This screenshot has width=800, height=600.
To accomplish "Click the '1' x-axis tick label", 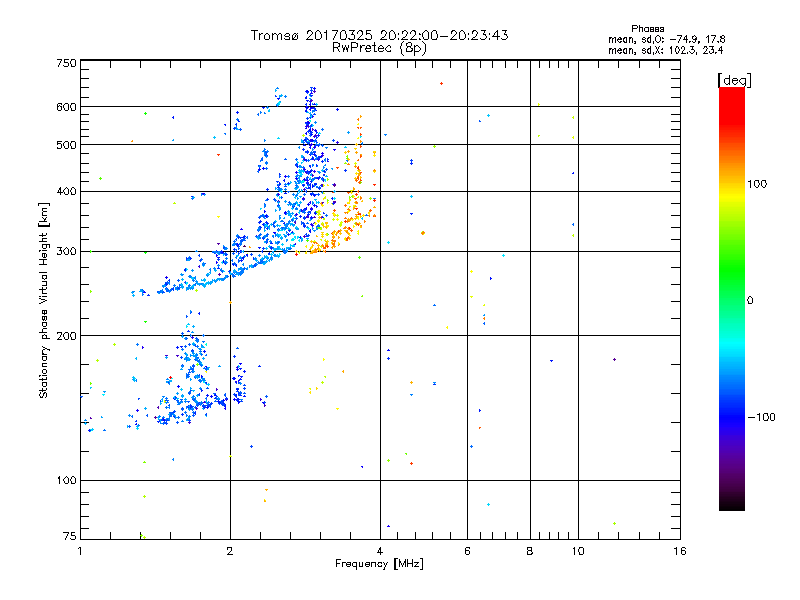I will click(x=80, y=551).
